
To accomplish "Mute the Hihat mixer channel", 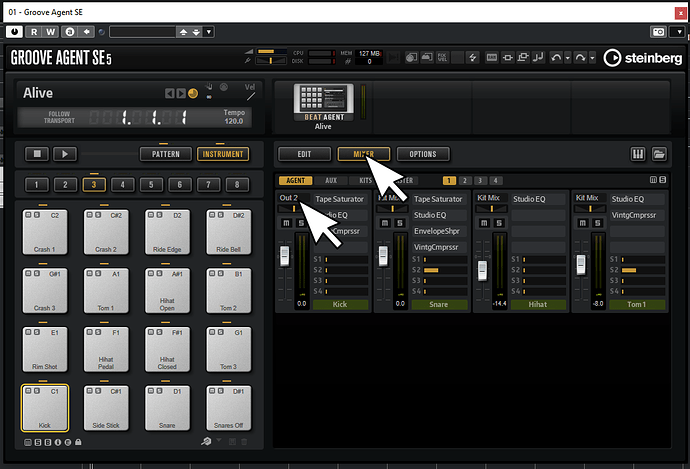I will coord(484,223).
